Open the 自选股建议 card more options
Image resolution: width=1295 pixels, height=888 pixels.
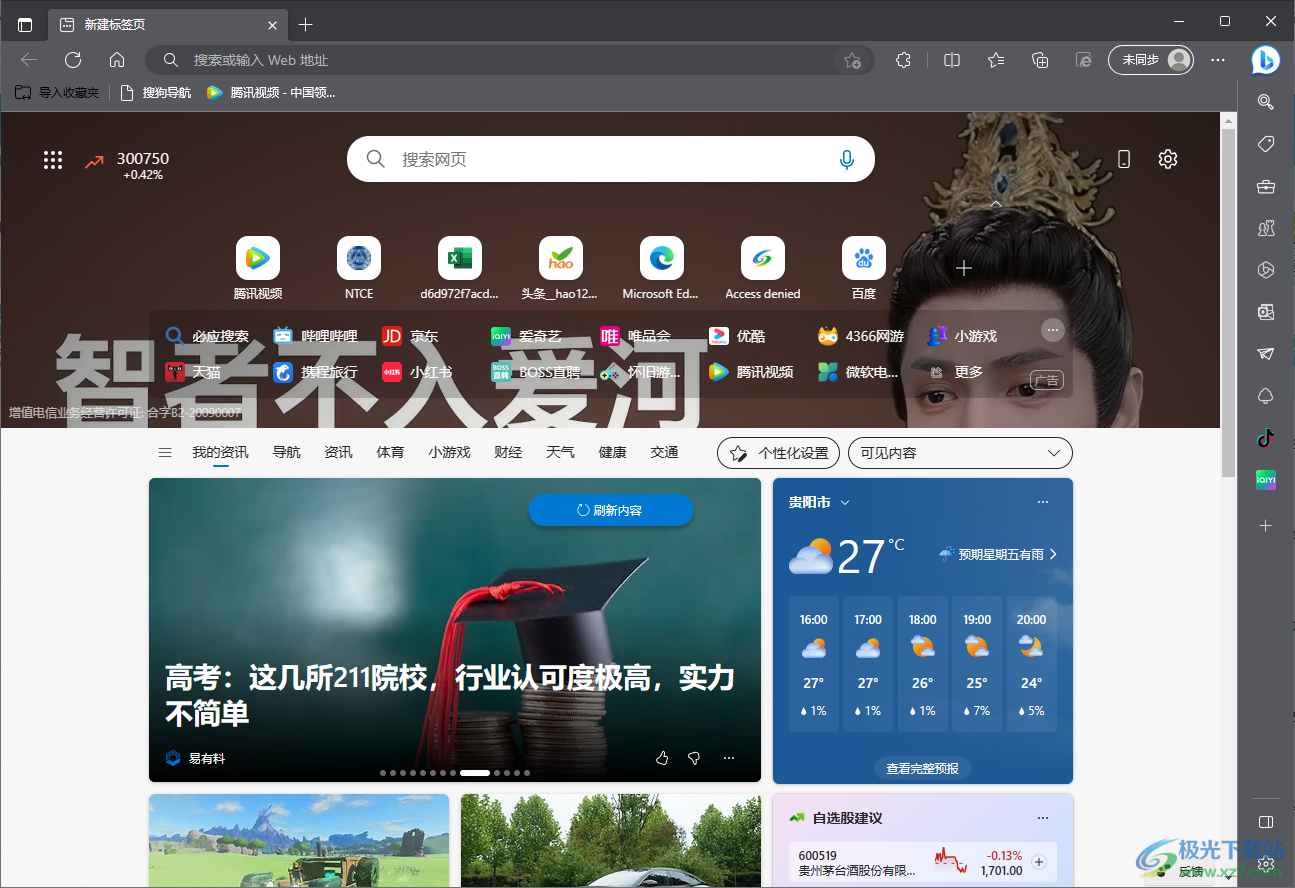(1043, 818)
